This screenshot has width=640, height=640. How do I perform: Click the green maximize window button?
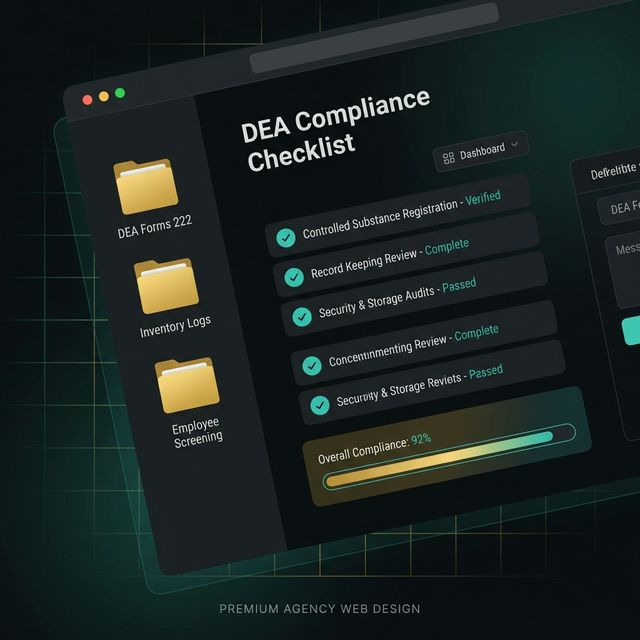pyautogui.click(x=120, y=93)
